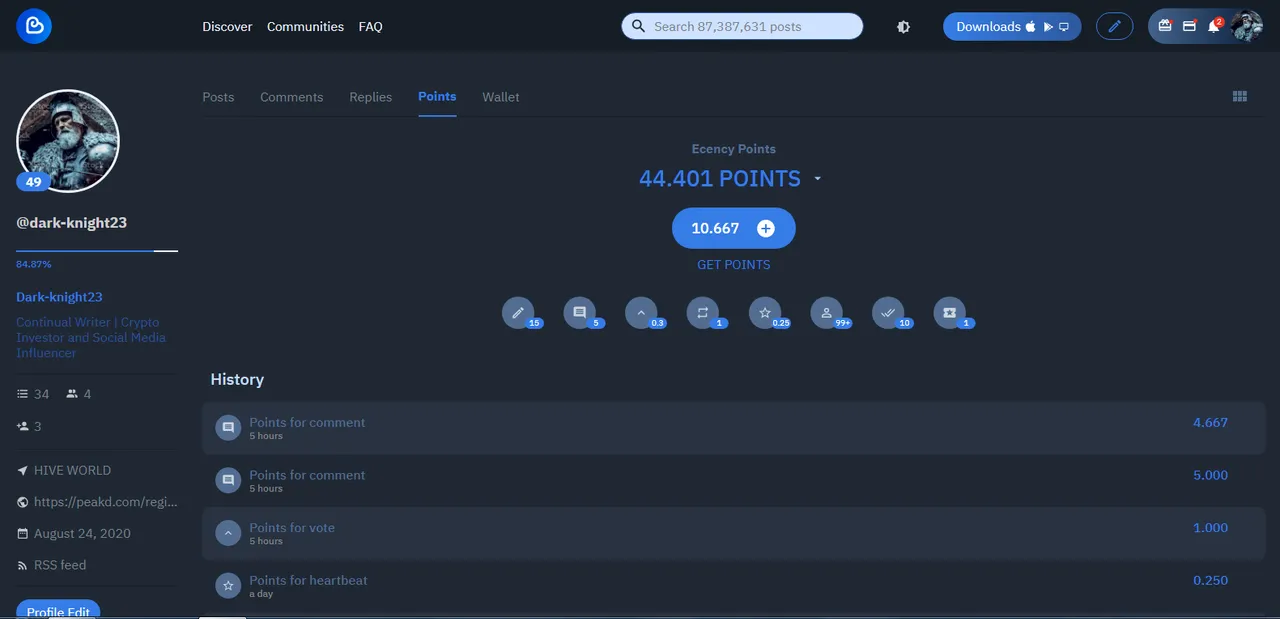Image resolution: width=1280 pixels, height=619 pixels.
Task: Switch to the Replies tab
Action: tap(370, 97)
